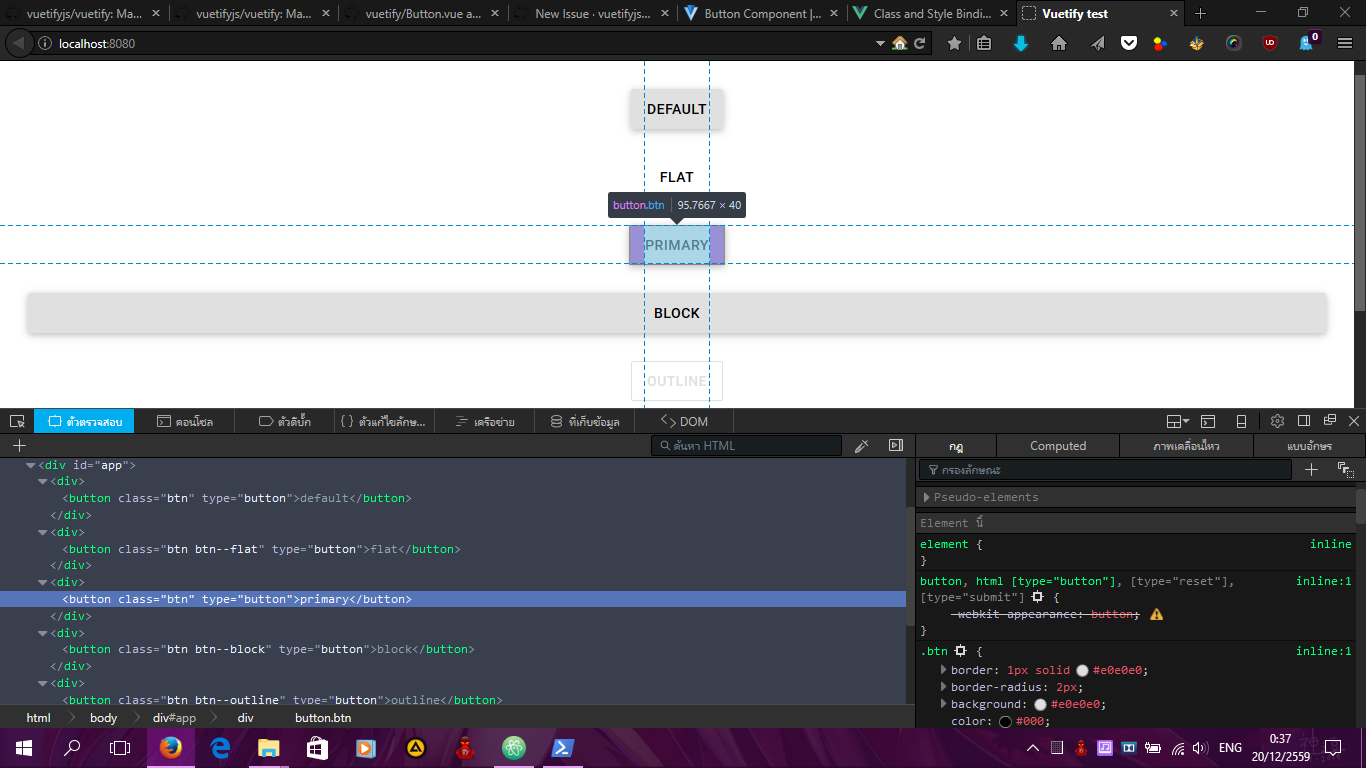Expand background property triangle
The height and width of the screenshot is (768, 1366).
coord(943,704)
